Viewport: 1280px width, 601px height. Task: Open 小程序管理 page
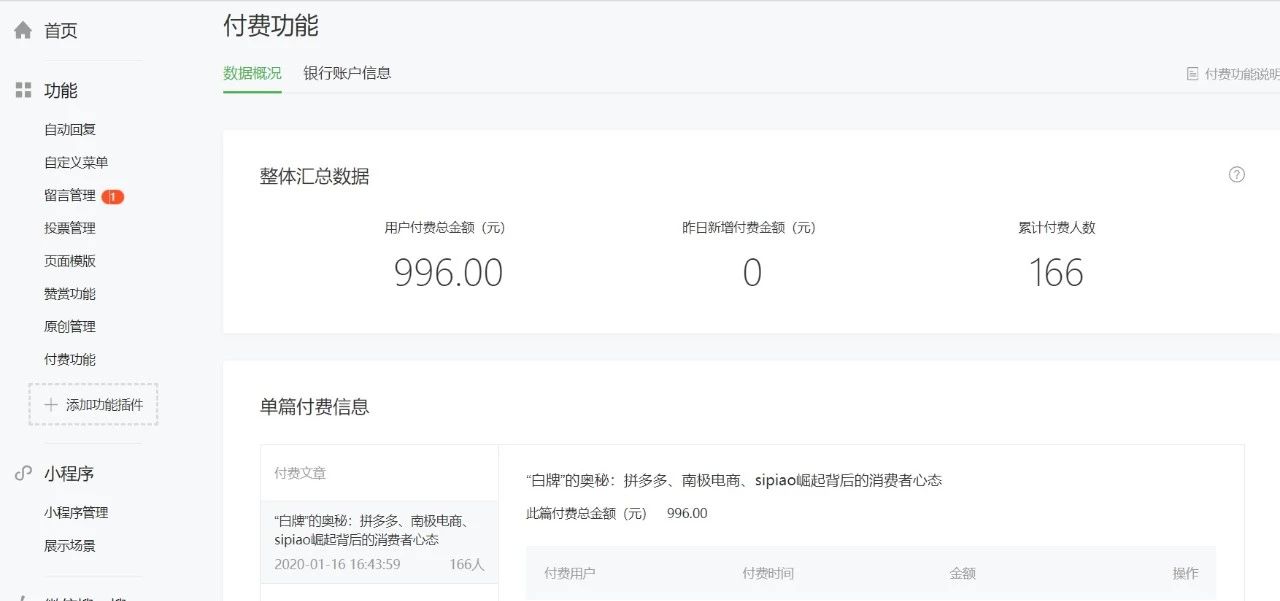(x=76, y=513)
